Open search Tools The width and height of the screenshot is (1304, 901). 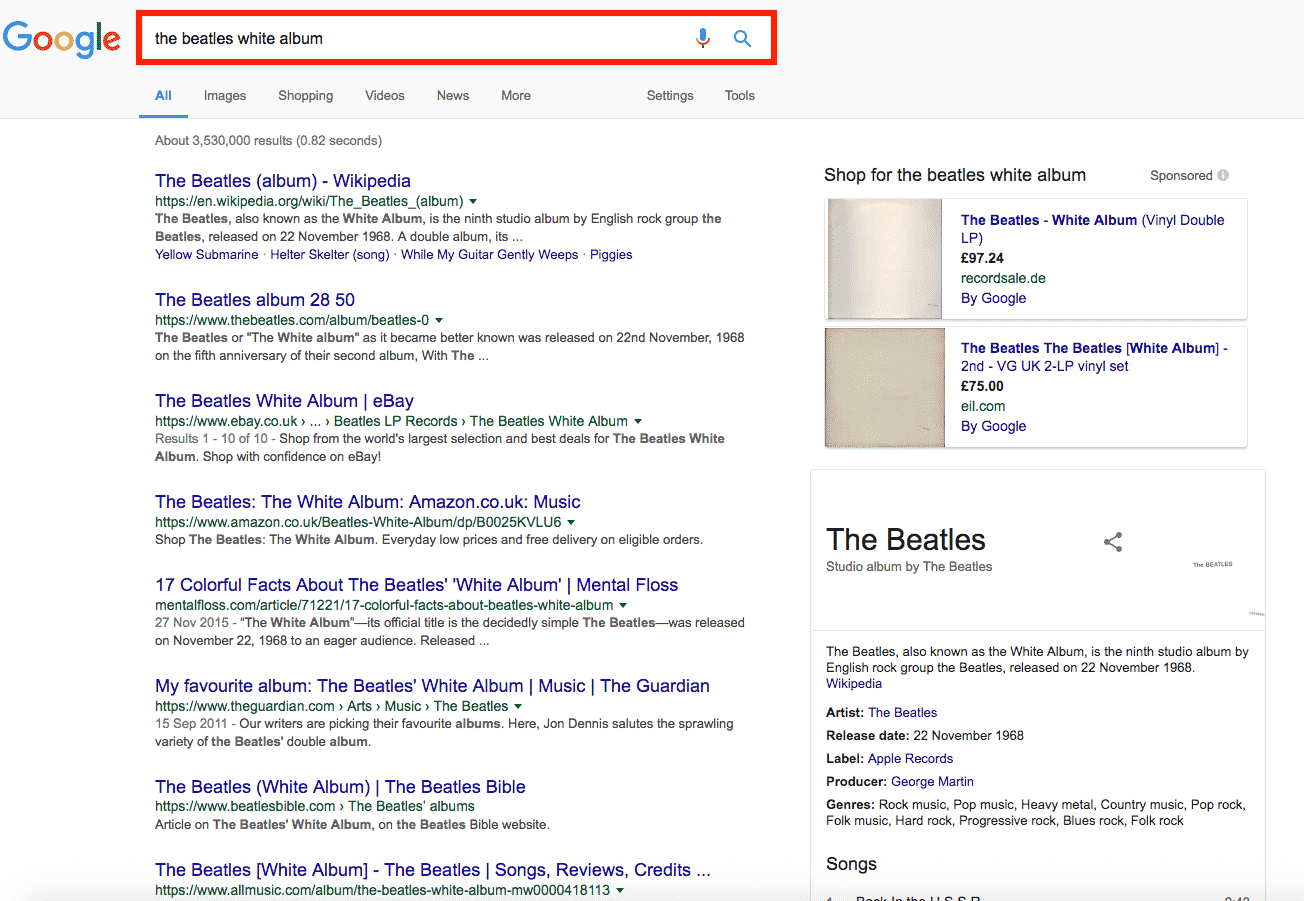(740, 96)
